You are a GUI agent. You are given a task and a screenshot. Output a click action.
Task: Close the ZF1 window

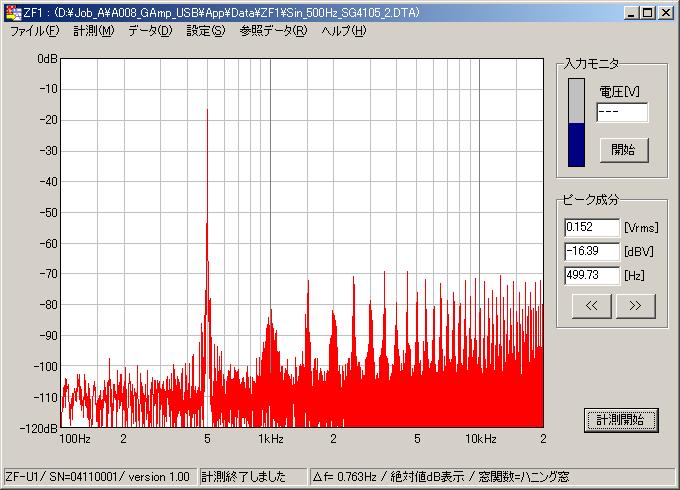click(x=666, y=13)
